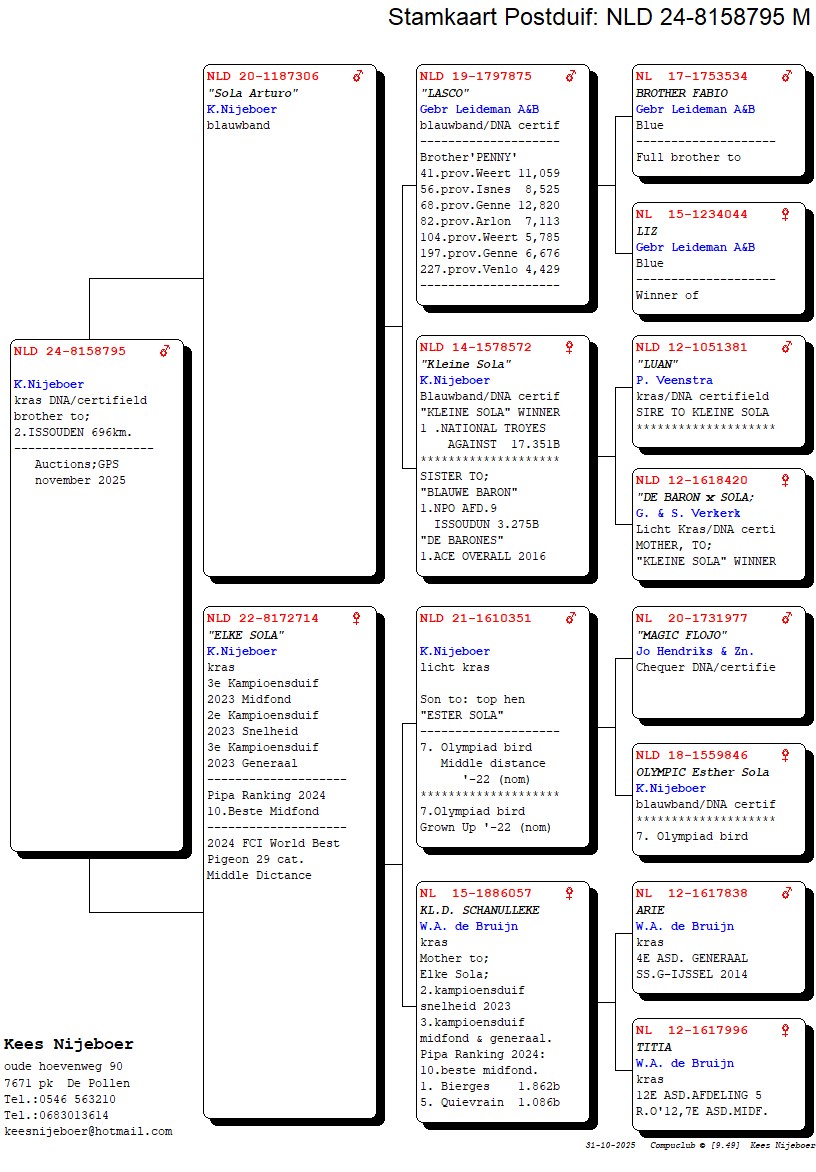
Task: Select the female symbol next to NLD 14-1578572
Action: coord(570,348)
